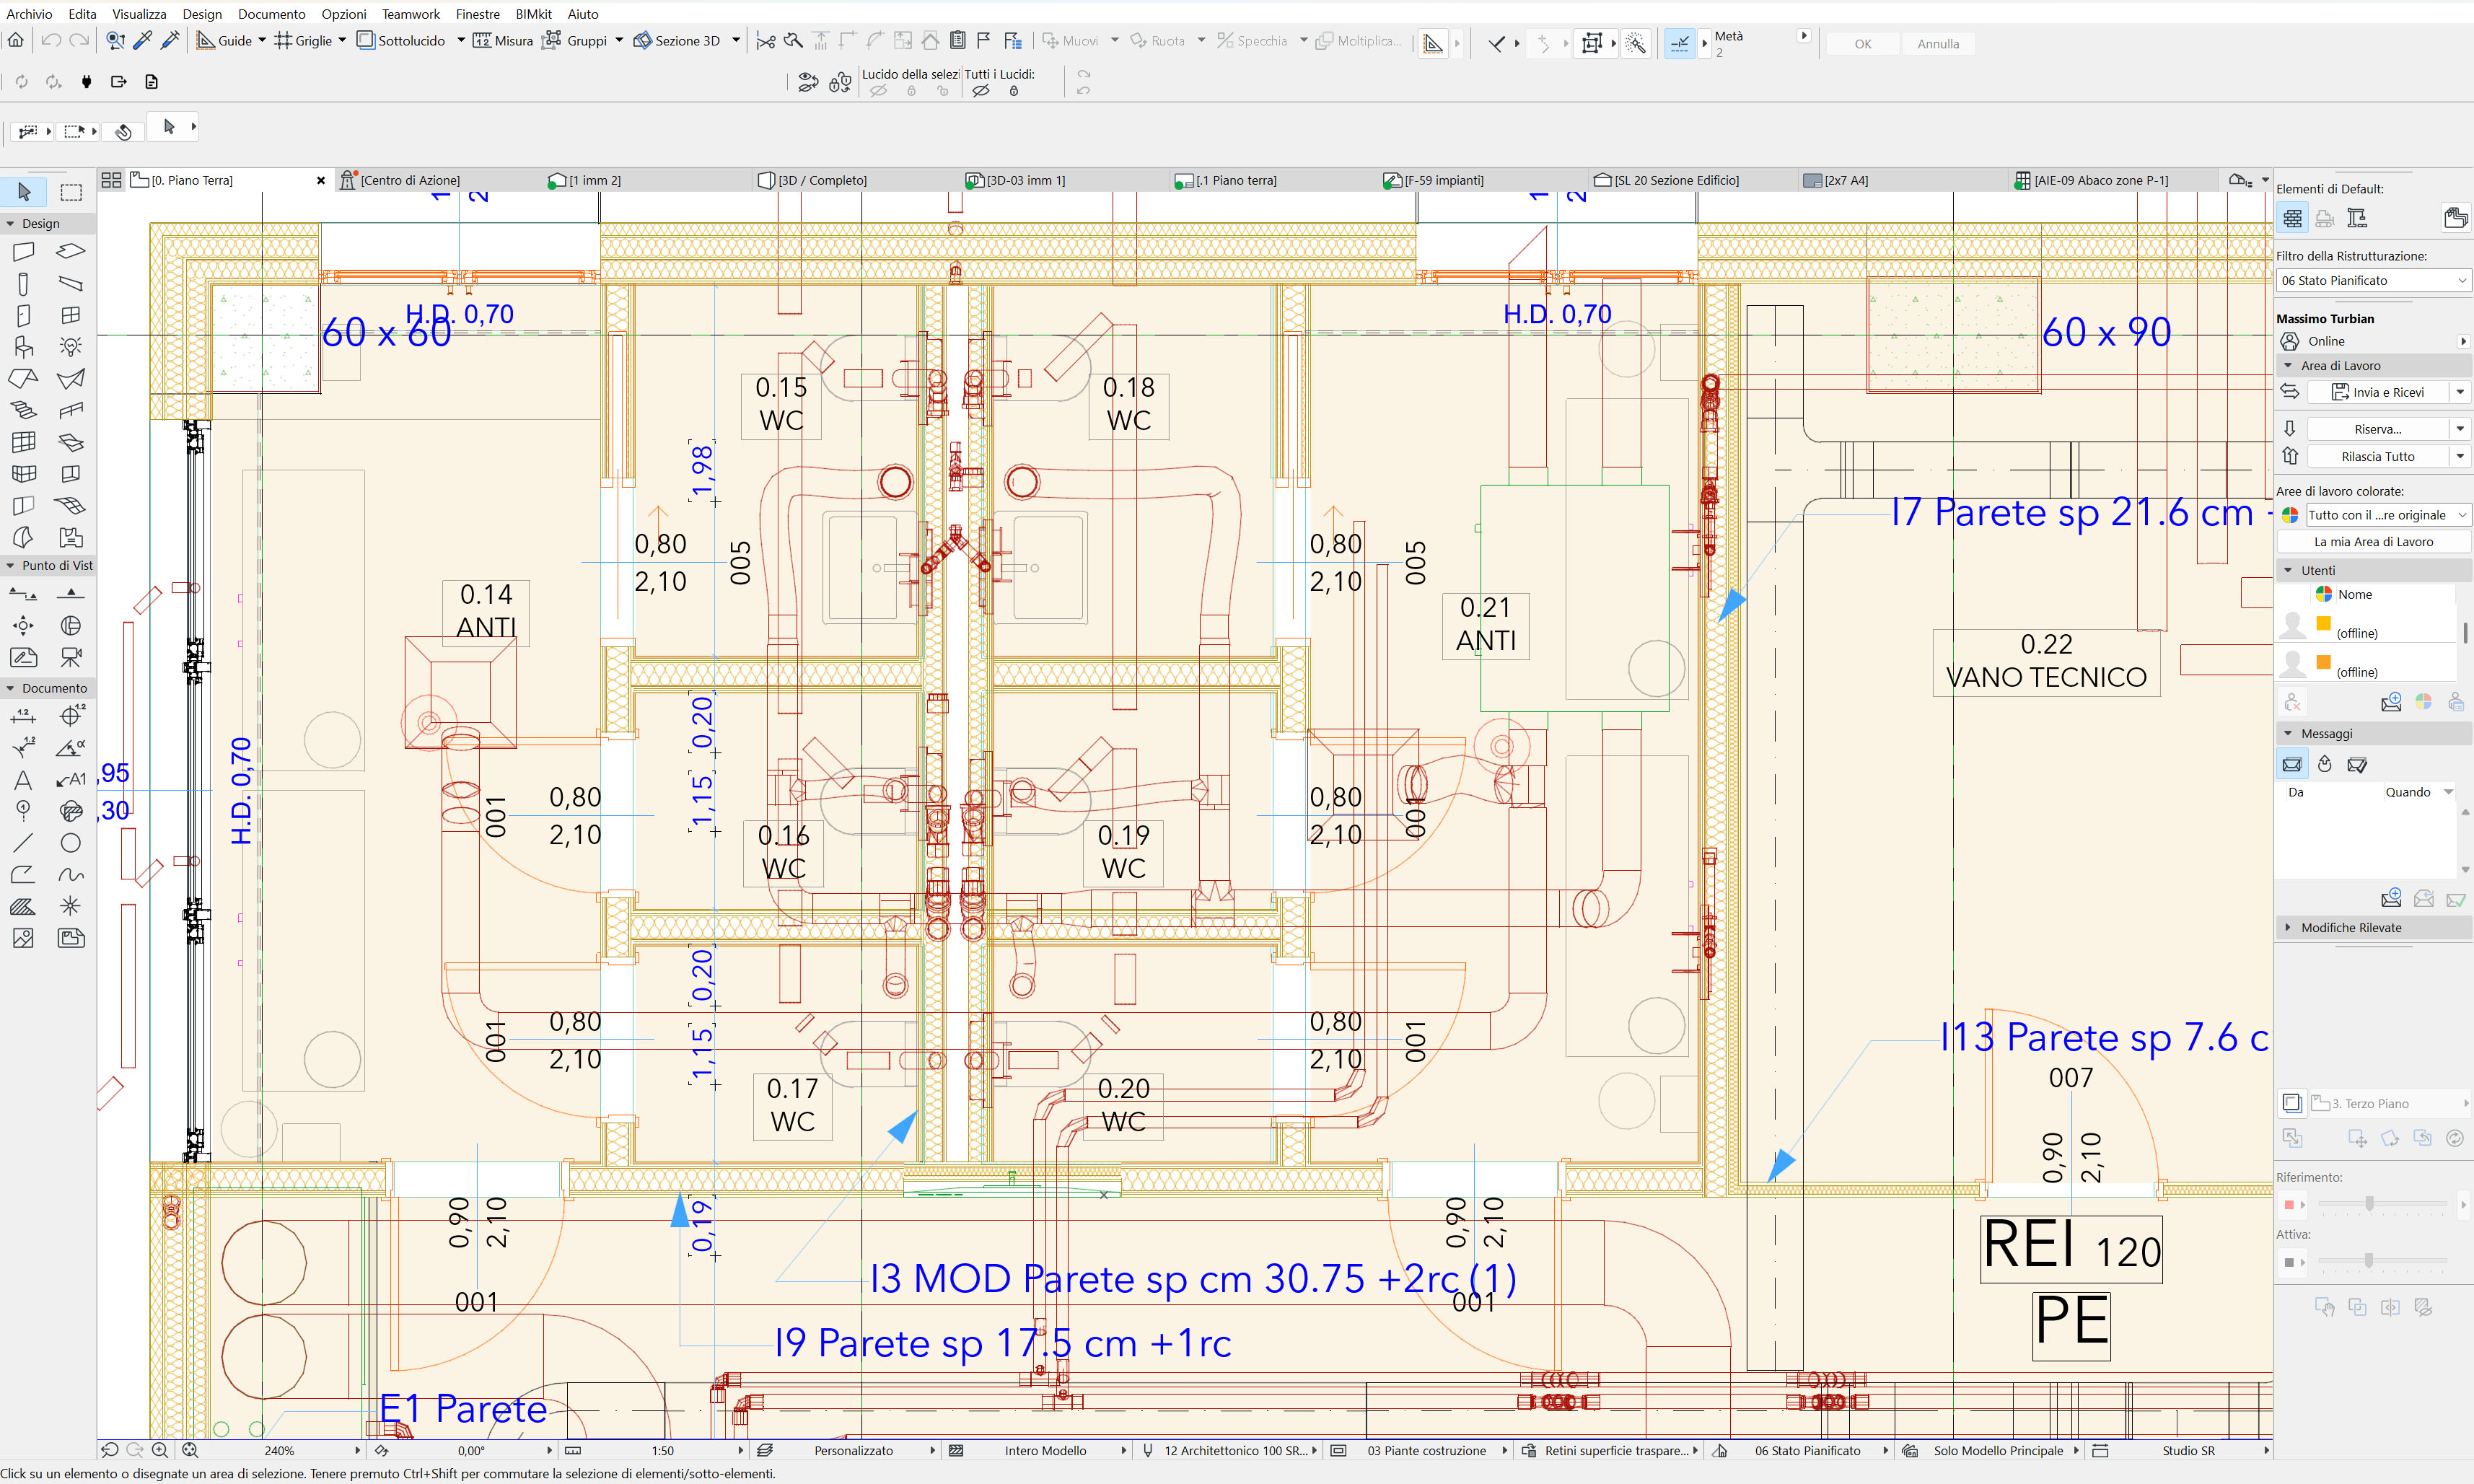Choose the Circle drawing tool
The width and height of the screenshot is (2474, 1484).
[70, 843]
